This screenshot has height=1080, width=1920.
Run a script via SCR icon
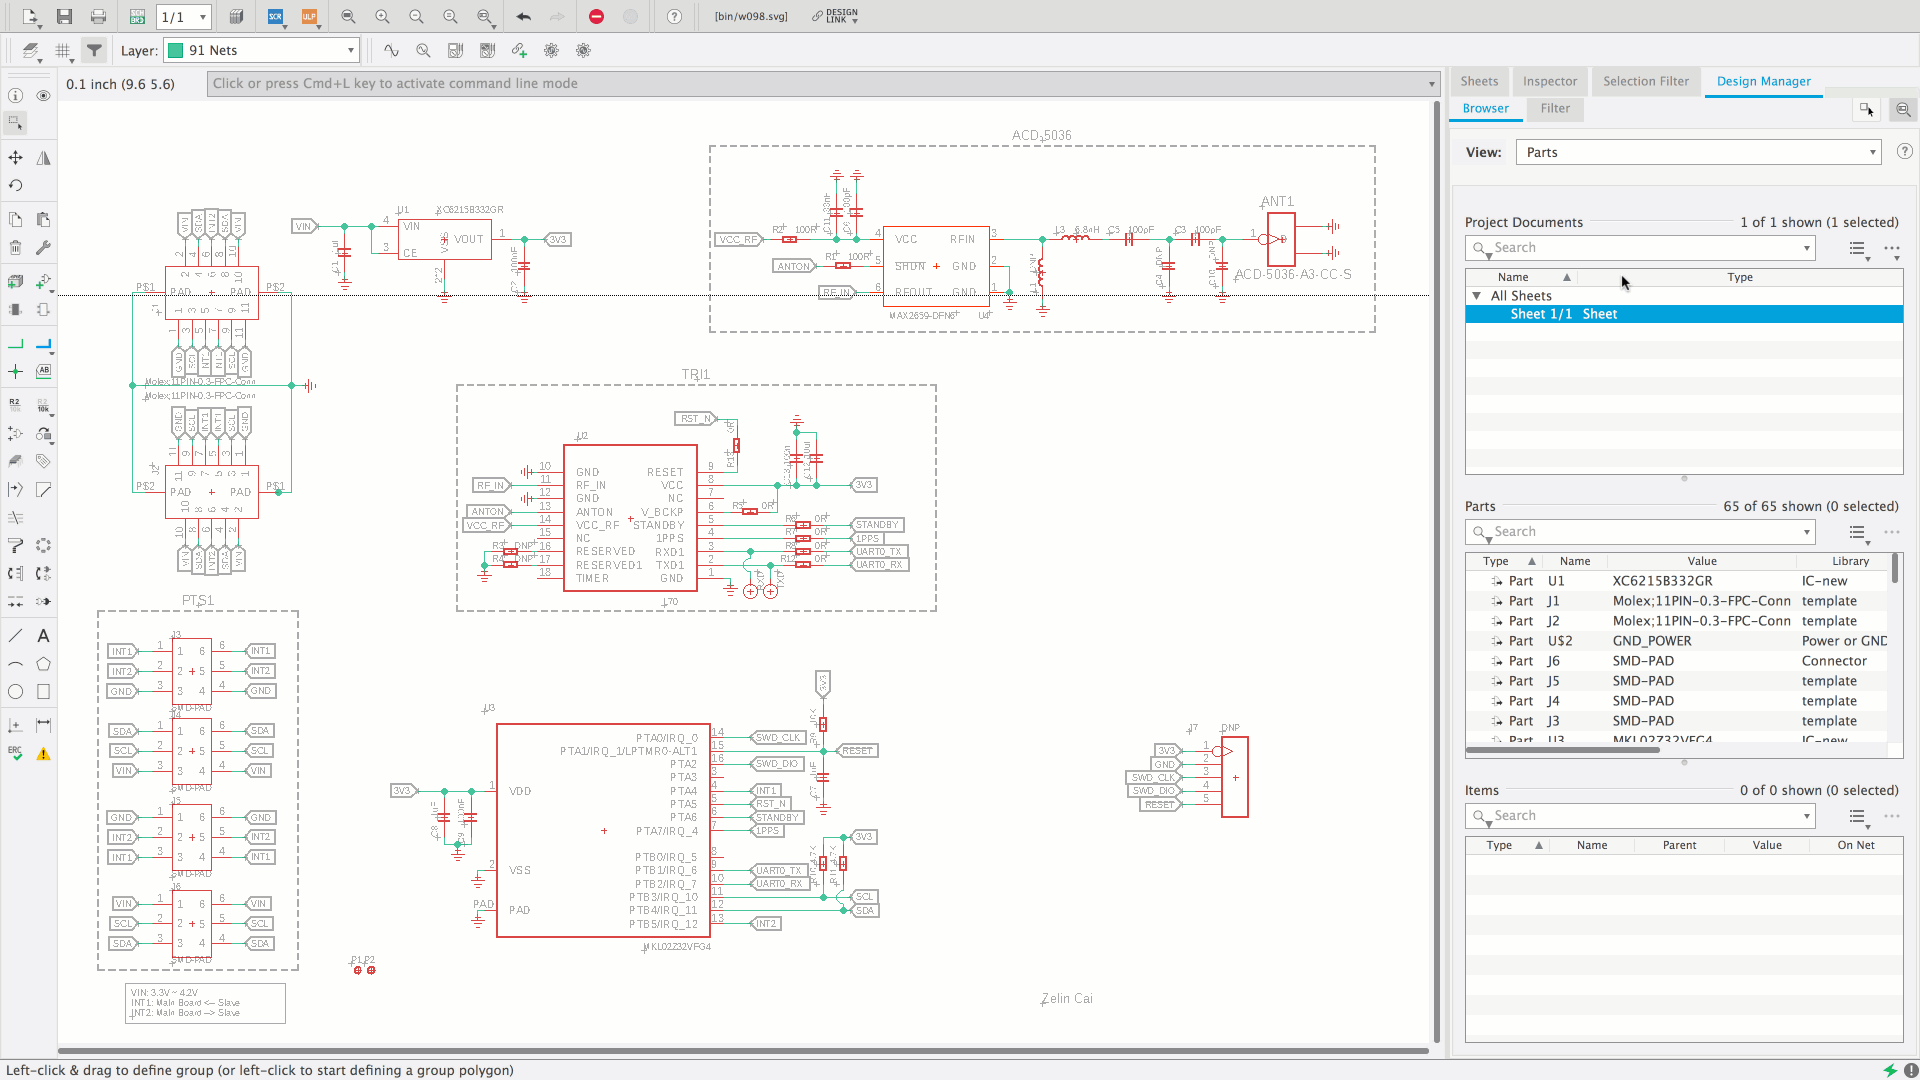(275, 16)
